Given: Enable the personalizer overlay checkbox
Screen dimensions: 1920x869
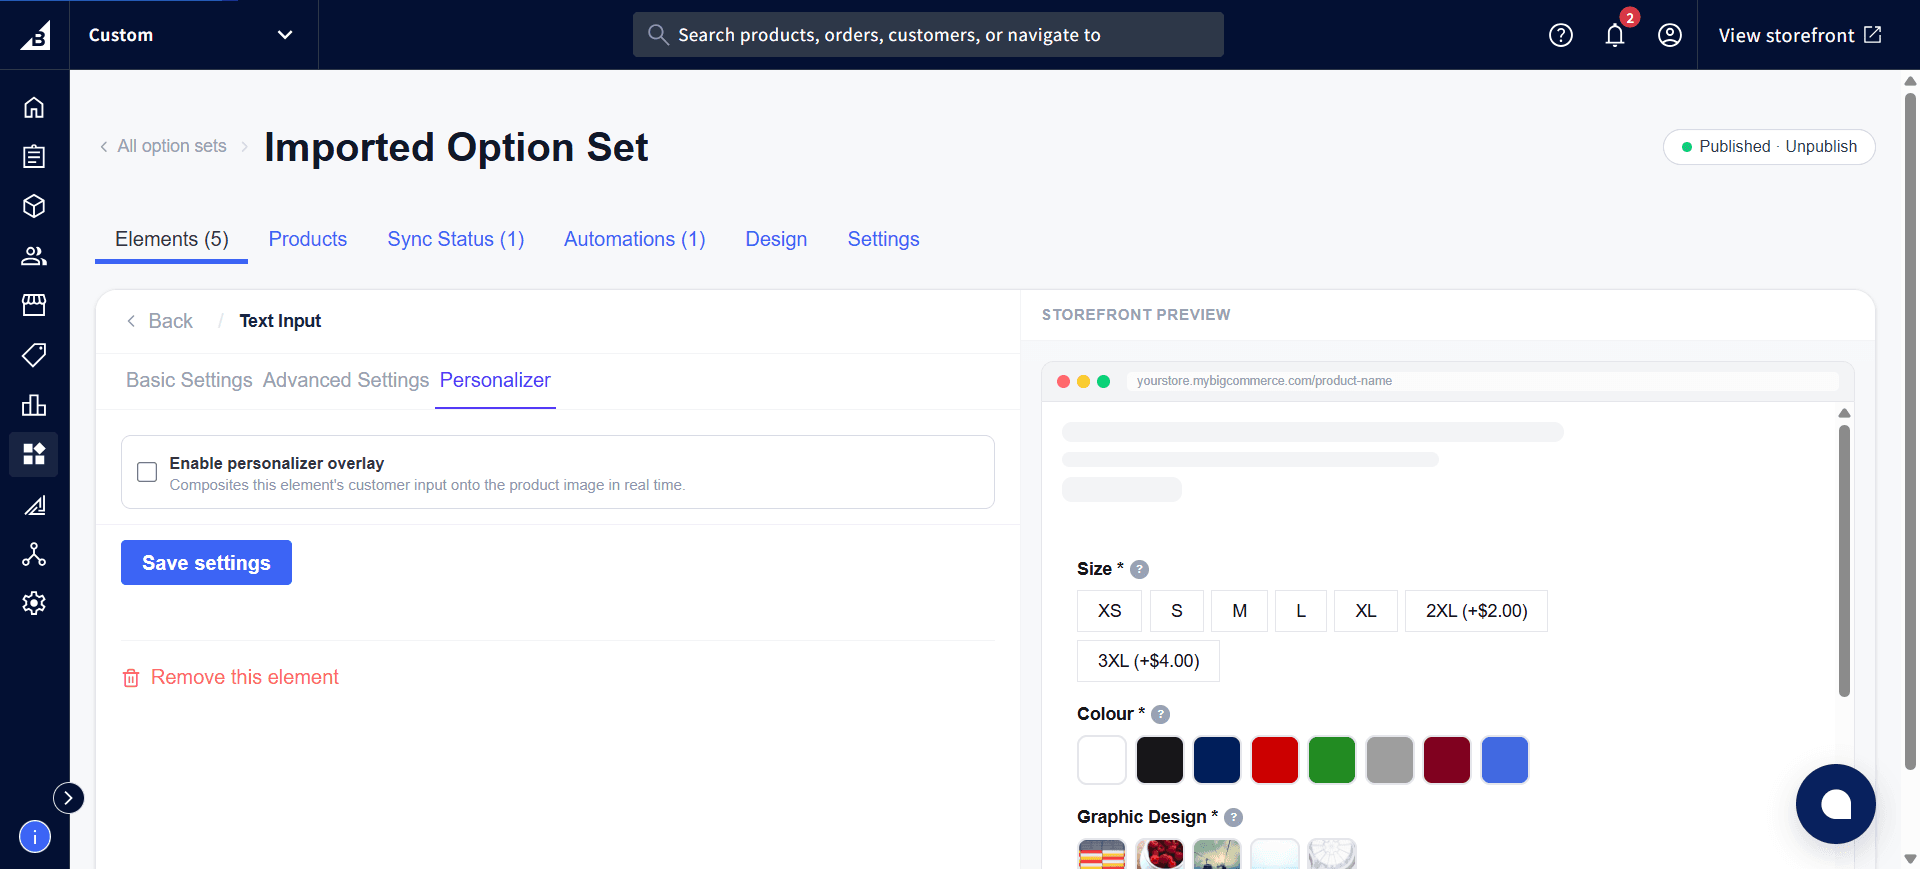Looking at the screenshot, I should 147,472.
